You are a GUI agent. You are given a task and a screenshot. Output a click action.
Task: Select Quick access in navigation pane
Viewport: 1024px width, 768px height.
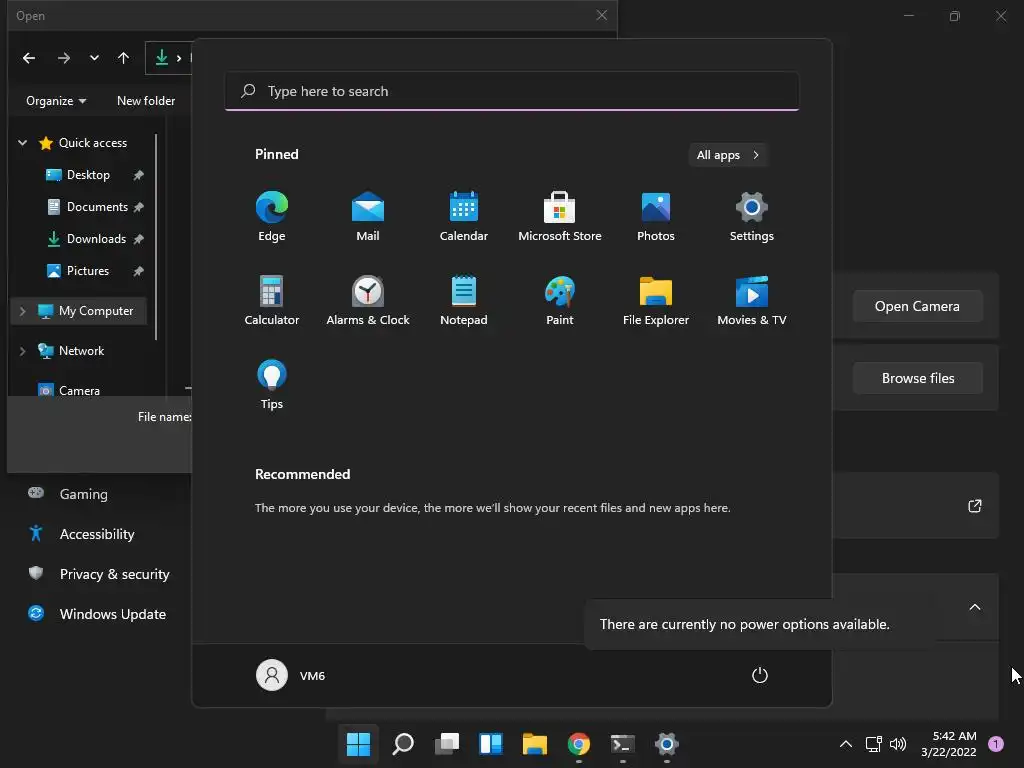click(82, 142)
